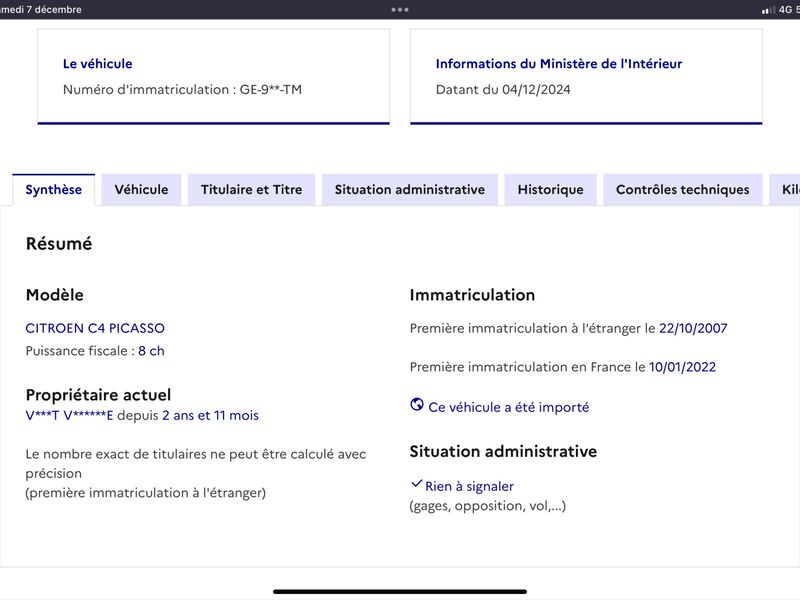Click registration number GE-9**-TM
This screenshot has width=800, height=600.
click(271, 90)
